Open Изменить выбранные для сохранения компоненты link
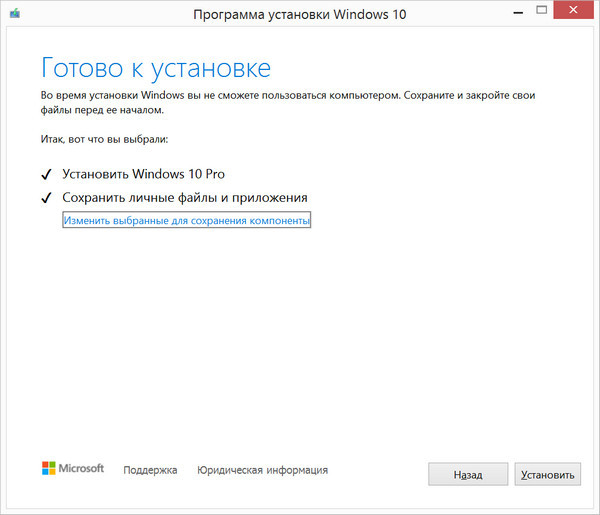This screenshot has width=600, height=515. [186, 220]
